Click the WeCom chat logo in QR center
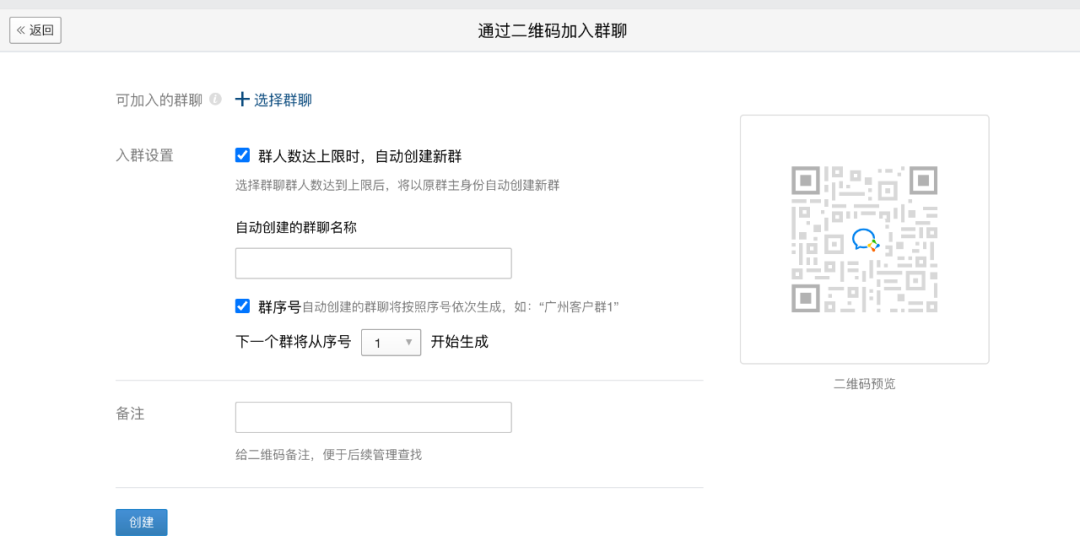1080x552 pixels. click(865, 240)
